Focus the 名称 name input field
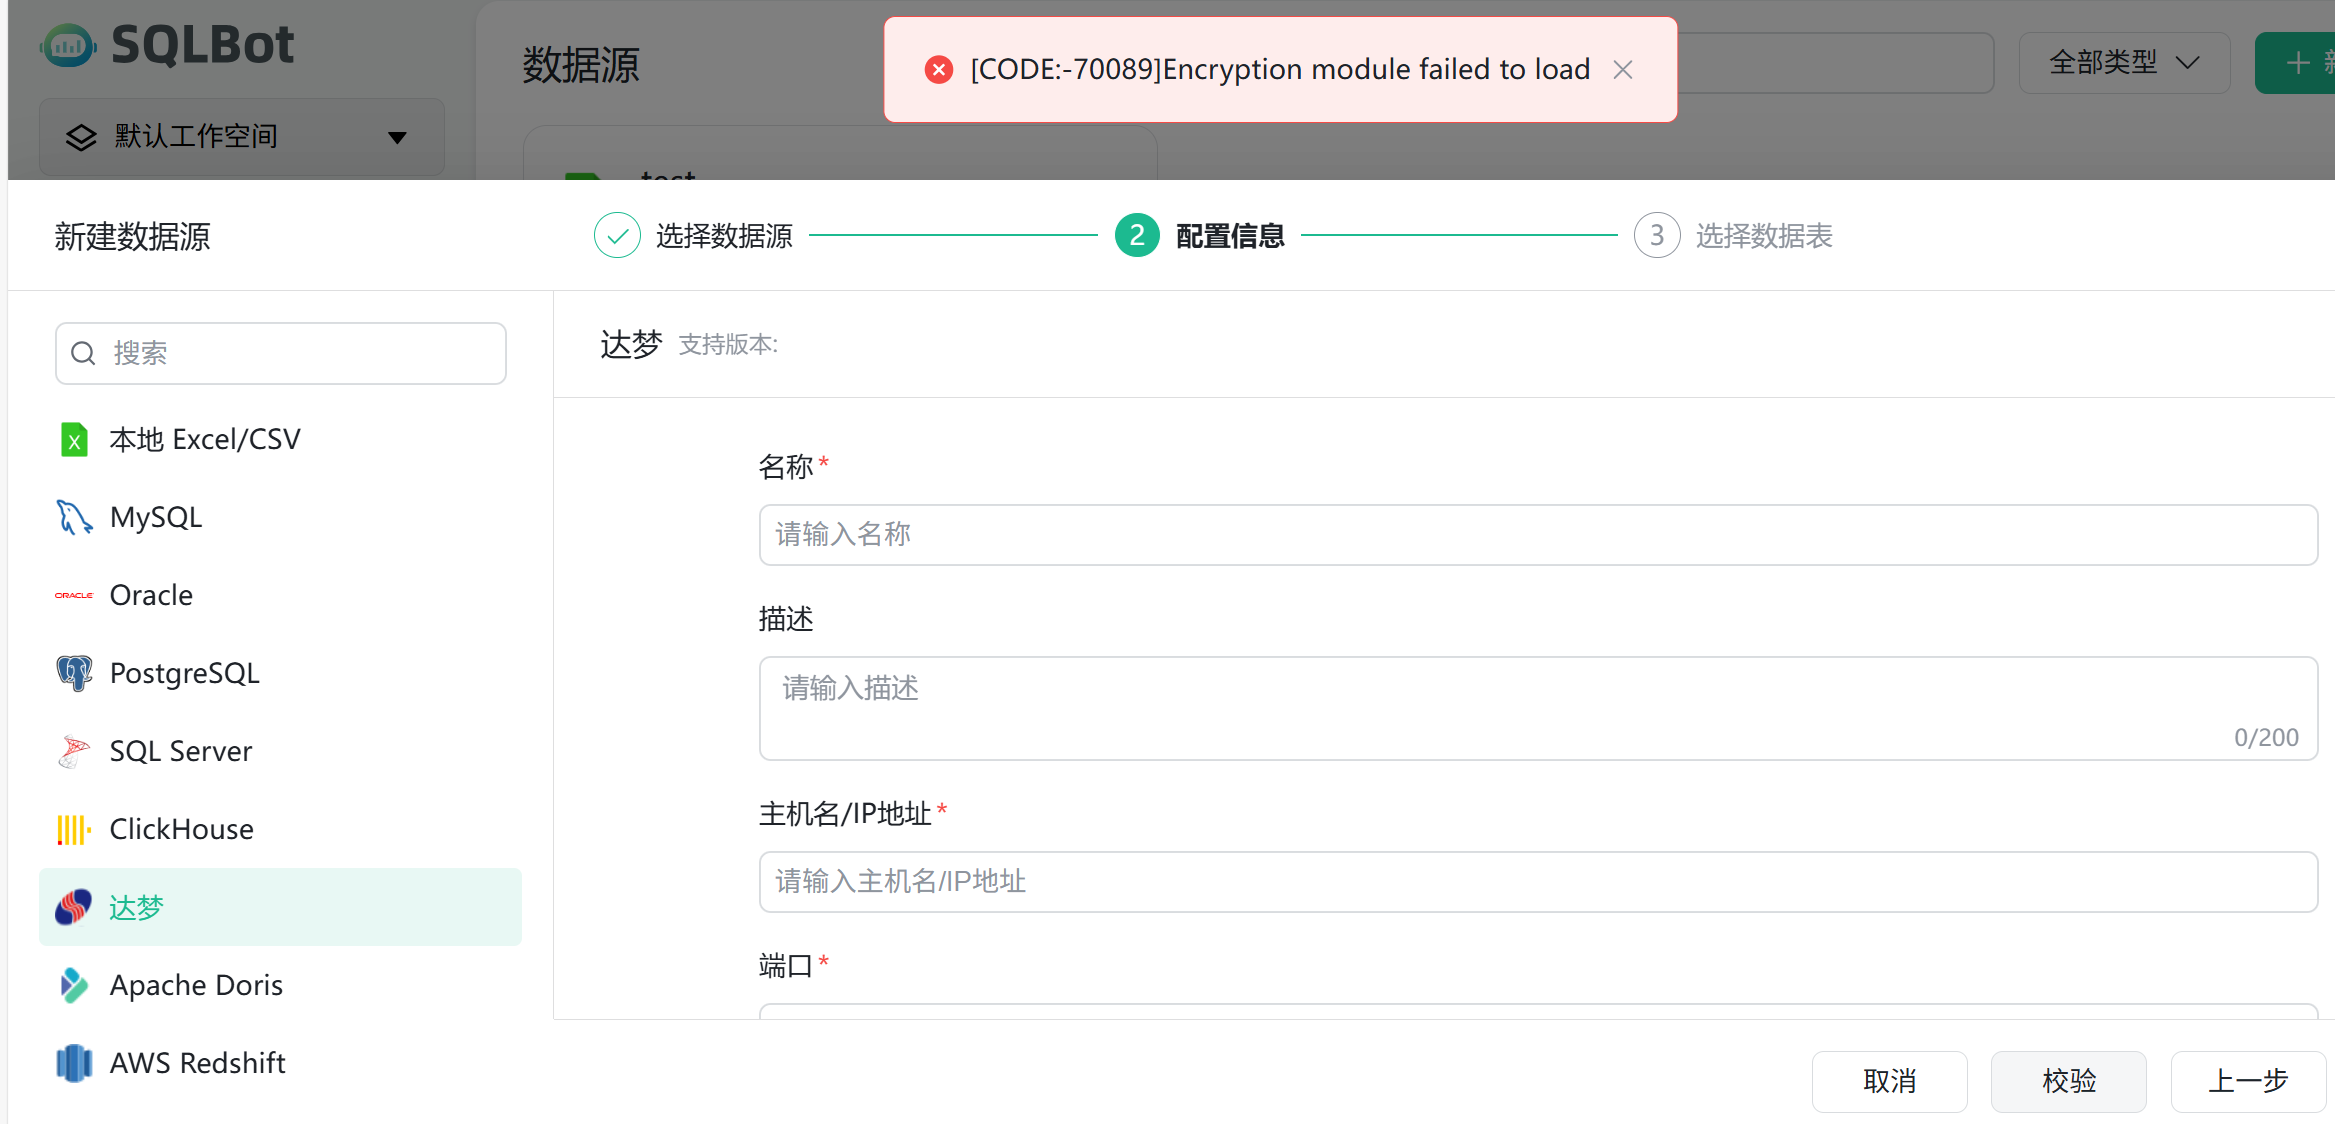2335x1124 pixels. (1537, 535)
